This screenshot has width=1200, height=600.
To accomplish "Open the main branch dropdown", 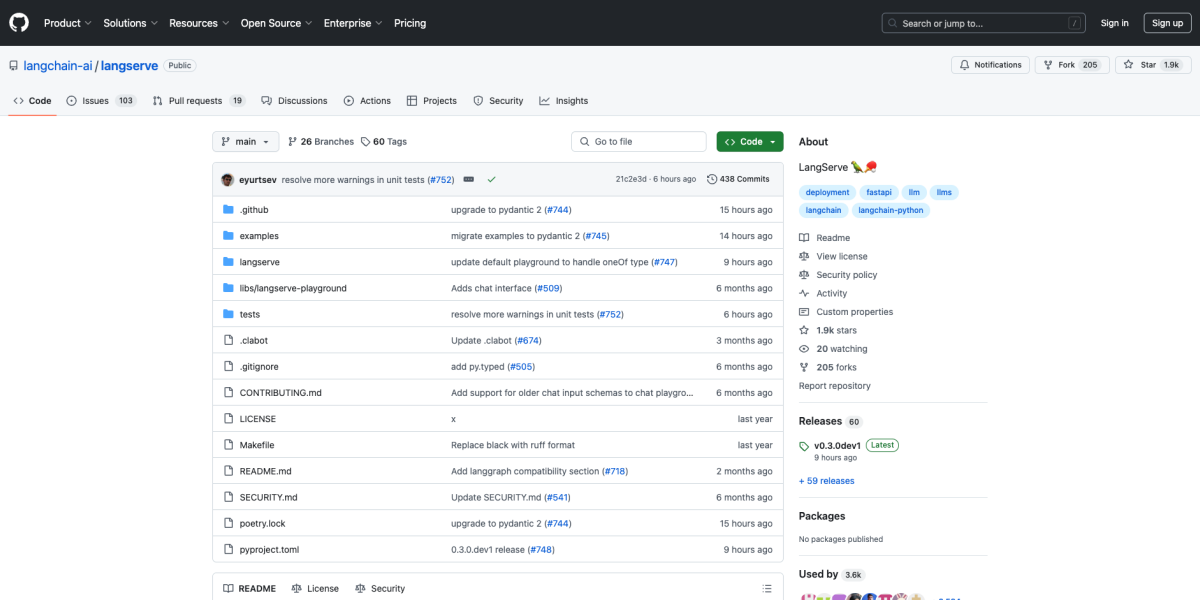I will 245,142.
